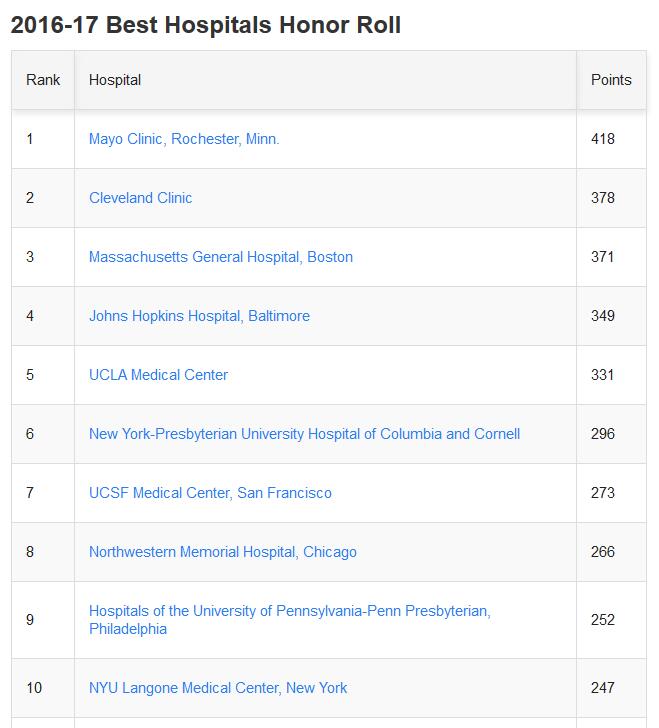Open UCSF Medical Center, San Francisco link
Screen dimensions: 659x728
[210, 493]
